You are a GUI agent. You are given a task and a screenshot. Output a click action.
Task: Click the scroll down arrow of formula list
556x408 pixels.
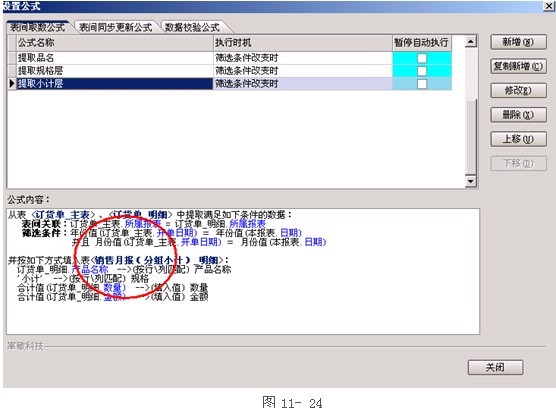coord(471,181)
